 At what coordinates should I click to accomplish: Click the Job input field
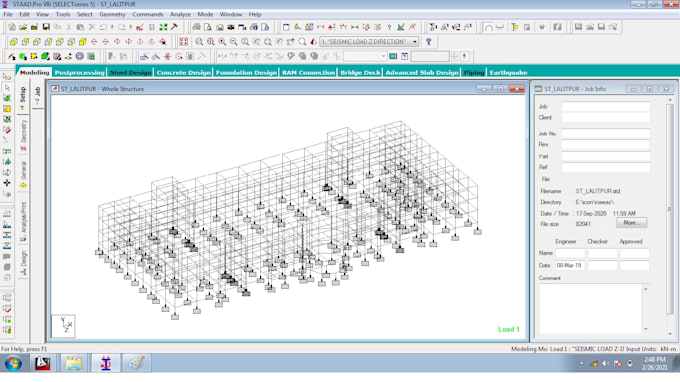606,107
